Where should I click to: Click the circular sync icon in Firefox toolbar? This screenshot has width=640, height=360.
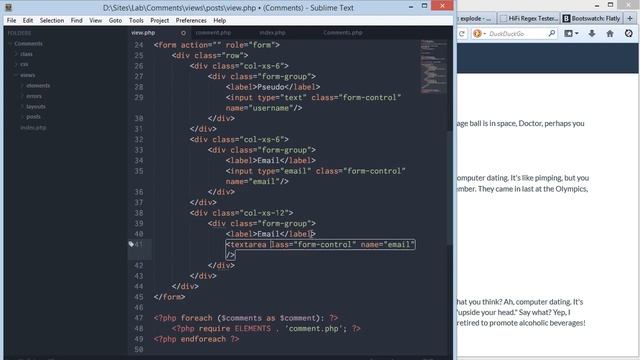(x=629, y=33)
